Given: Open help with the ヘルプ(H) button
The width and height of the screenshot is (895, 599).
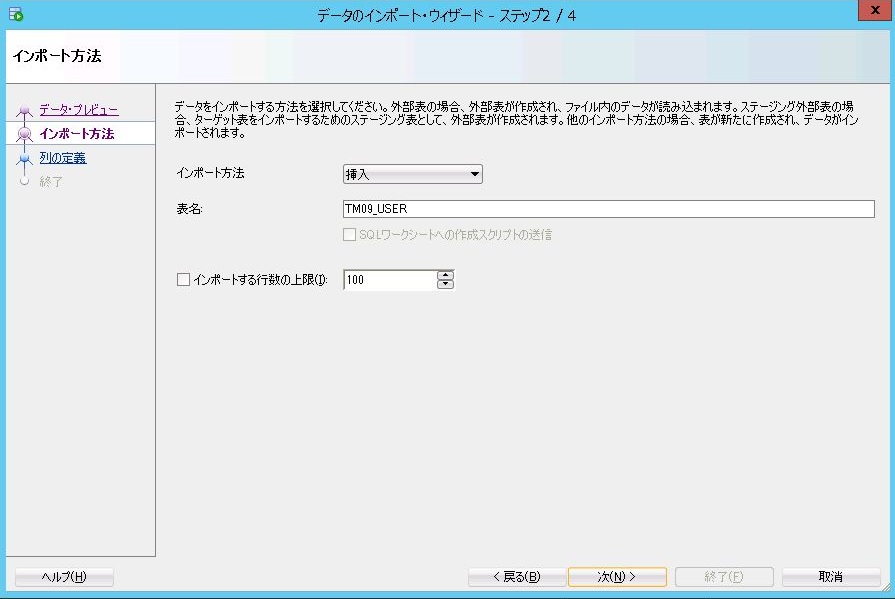Looking at the screenshot, I should [64, 577].
